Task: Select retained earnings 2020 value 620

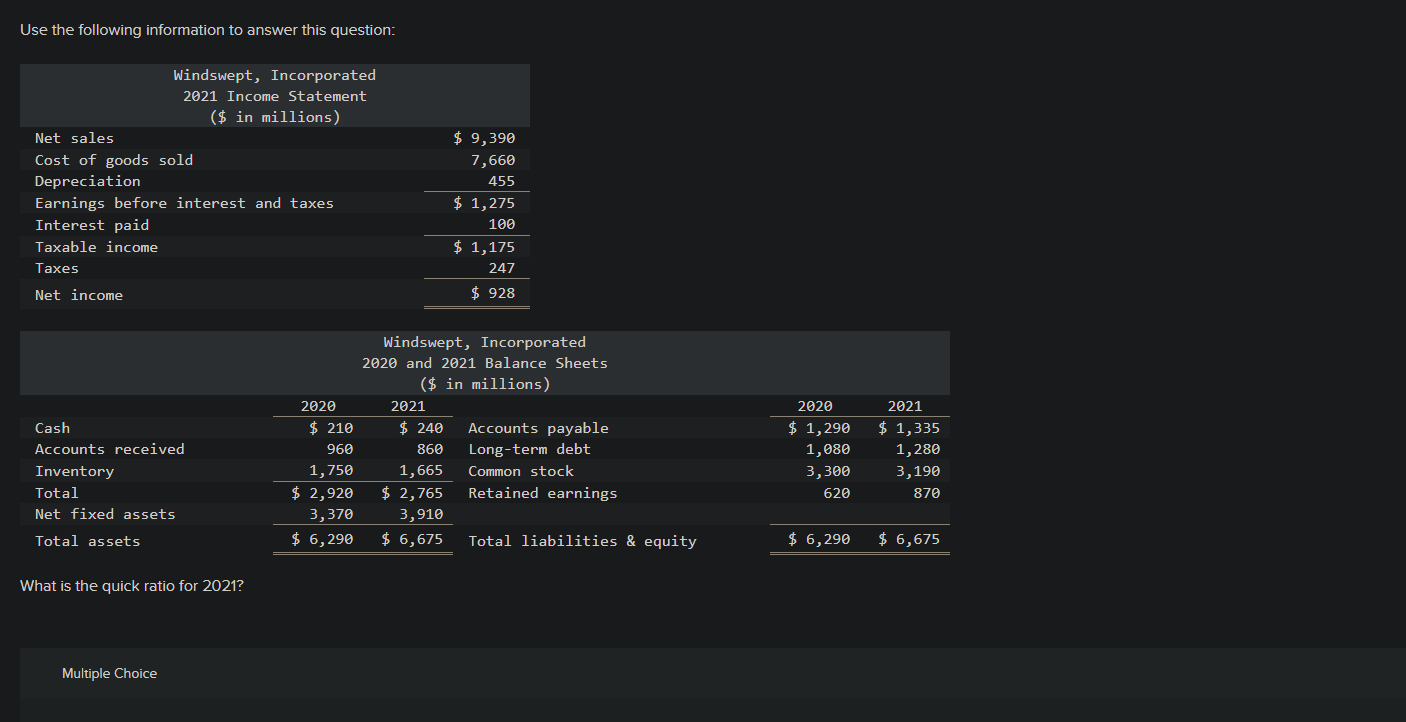Action: point(837,493)
